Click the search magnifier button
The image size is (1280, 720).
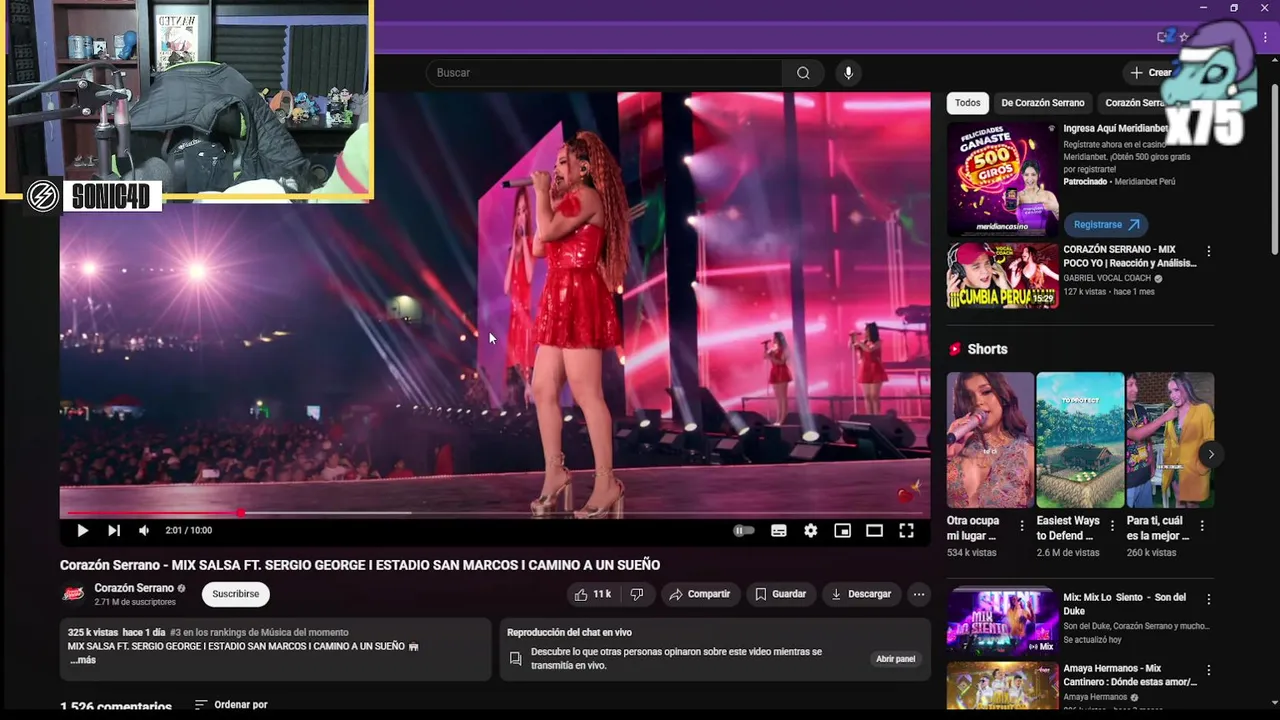803,73
